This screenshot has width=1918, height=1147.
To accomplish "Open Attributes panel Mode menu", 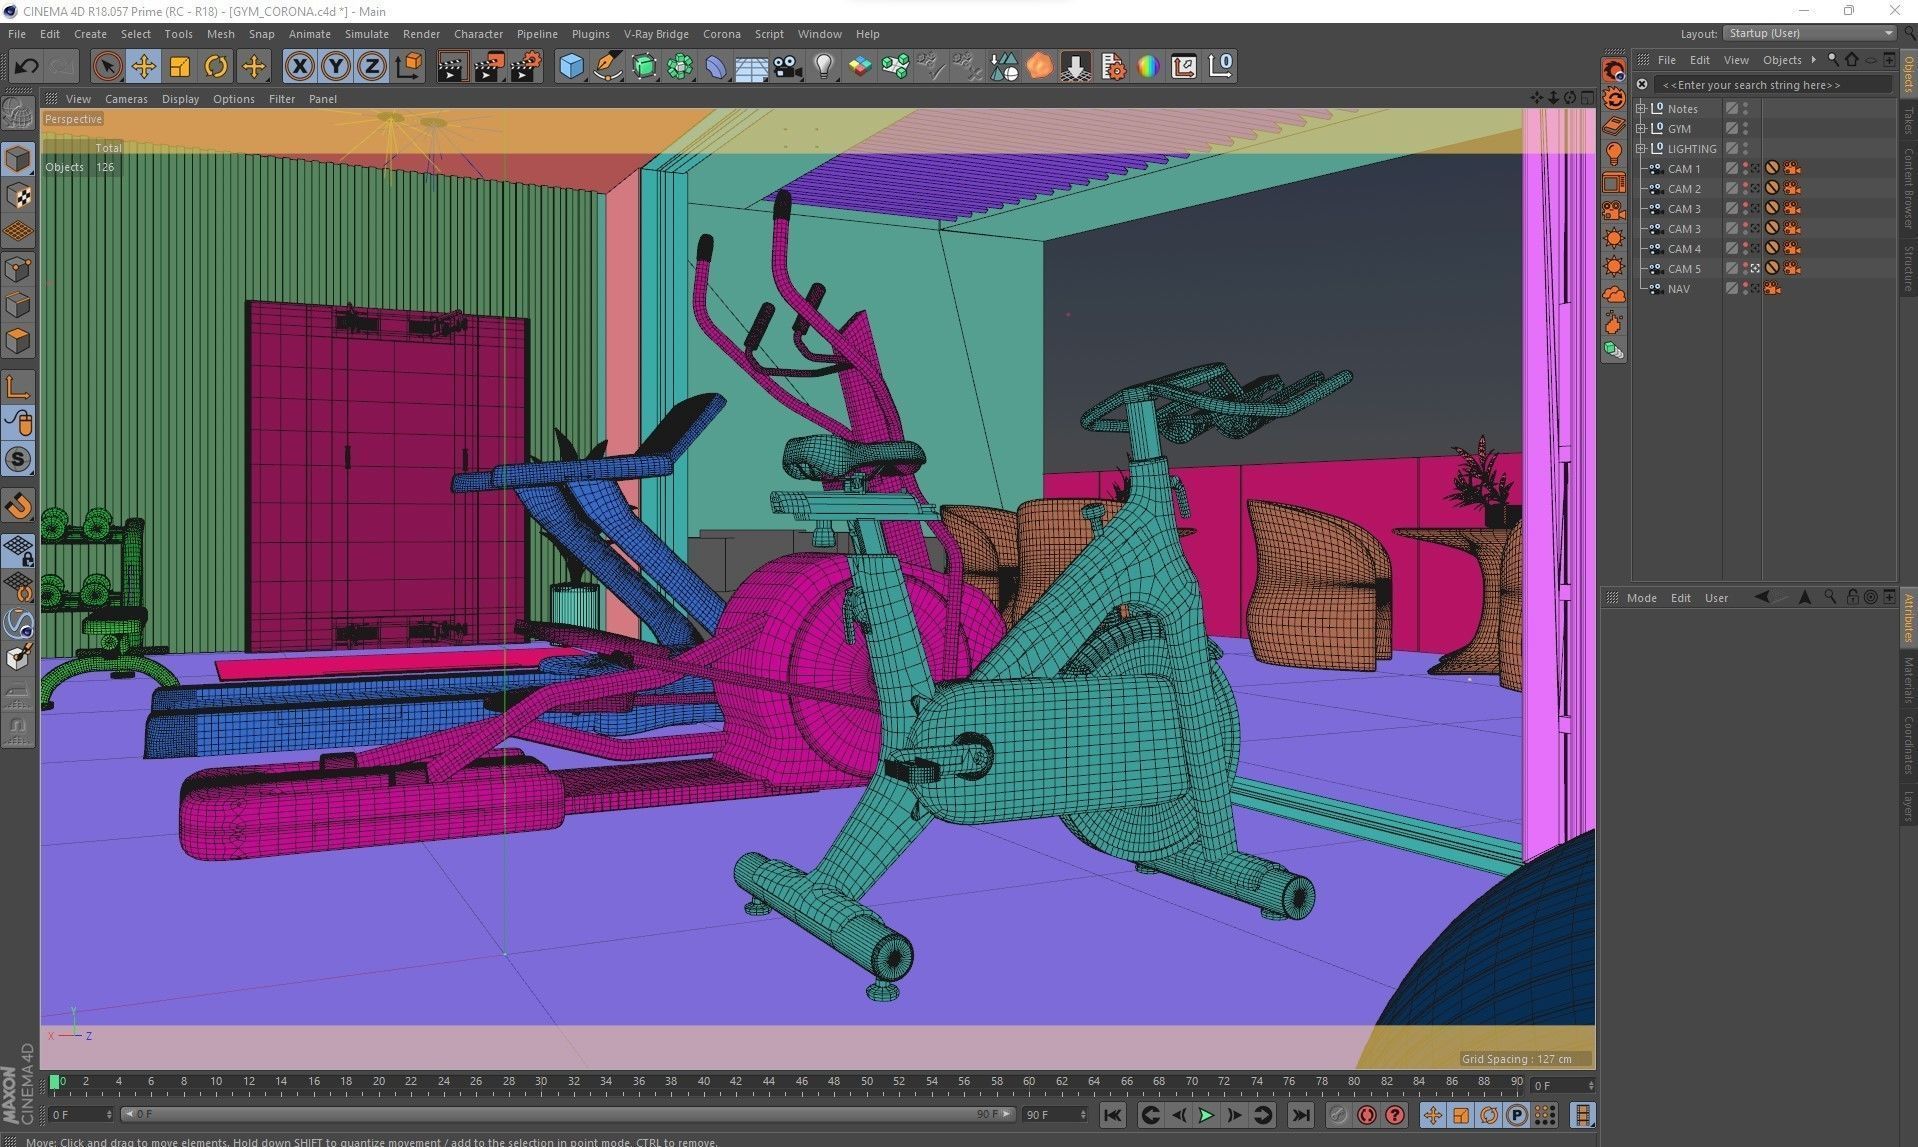I will click(1641, 598).
